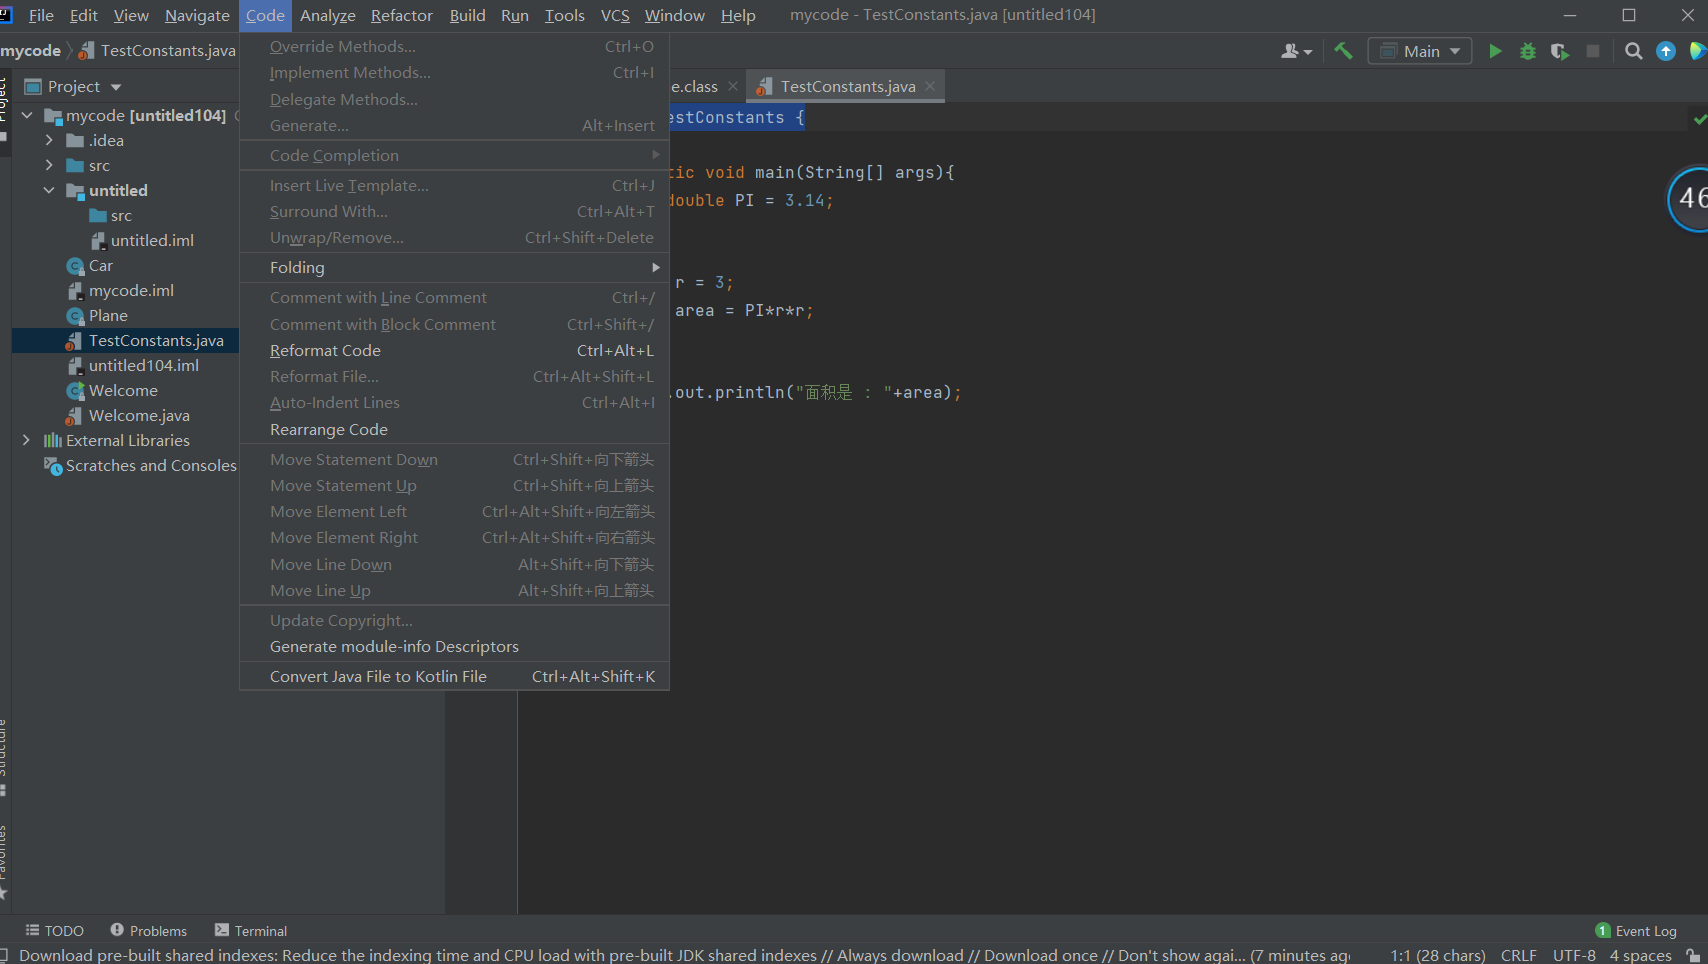This screenshot has width=1708, height=964.
Task: Click the CRLF line separator indicator
Action: tap(1518, 955)
